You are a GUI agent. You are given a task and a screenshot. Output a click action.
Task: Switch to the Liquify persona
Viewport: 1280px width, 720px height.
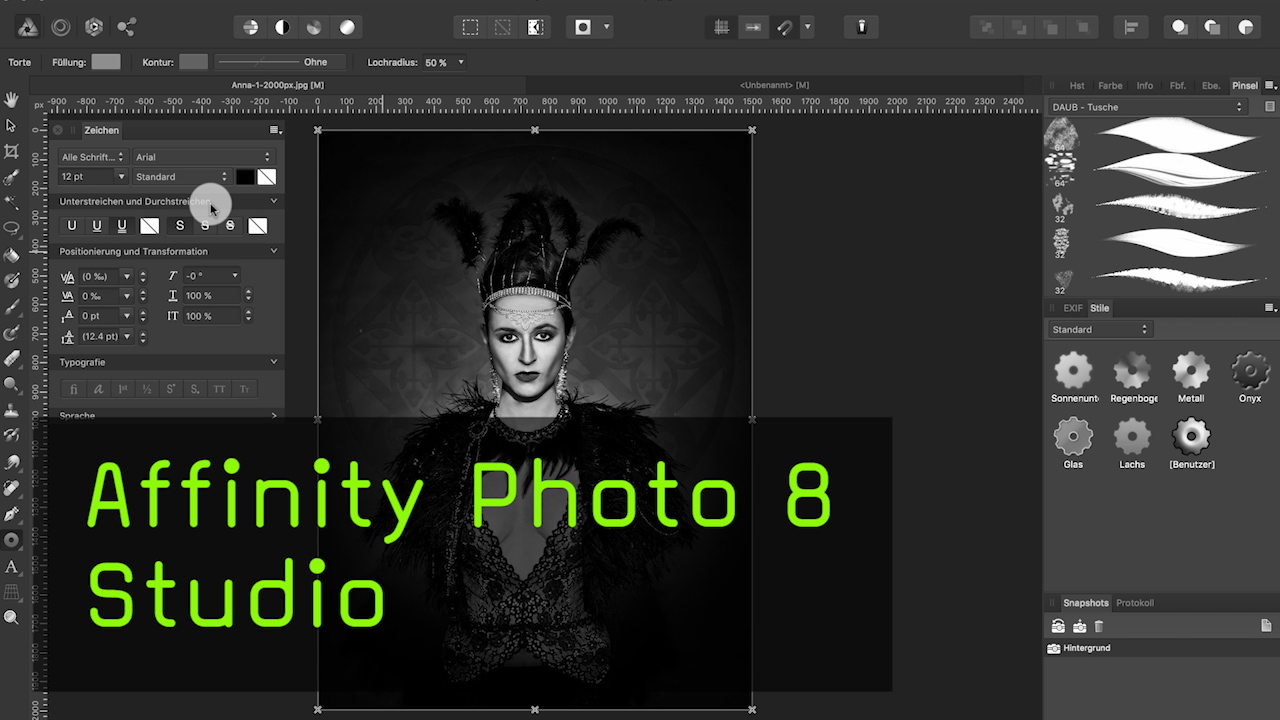pyautogui.click(x=60, y=27)
